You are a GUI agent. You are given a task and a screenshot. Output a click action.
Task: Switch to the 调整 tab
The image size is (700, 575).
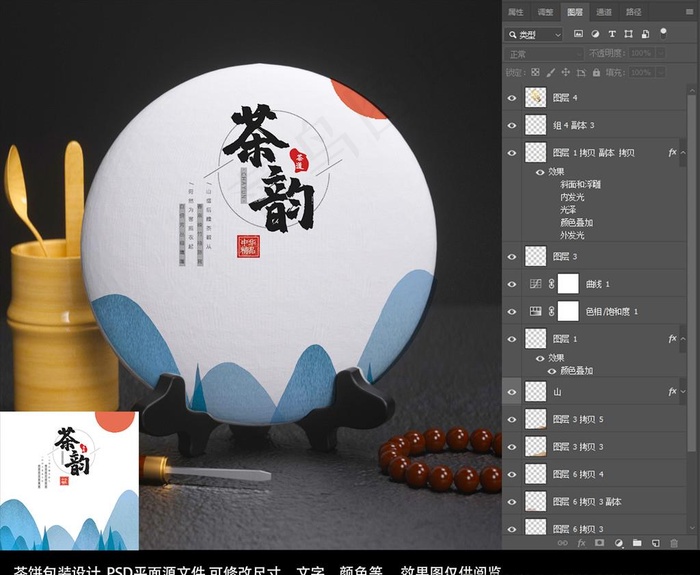pyautogui.click(x=545, y=12)
